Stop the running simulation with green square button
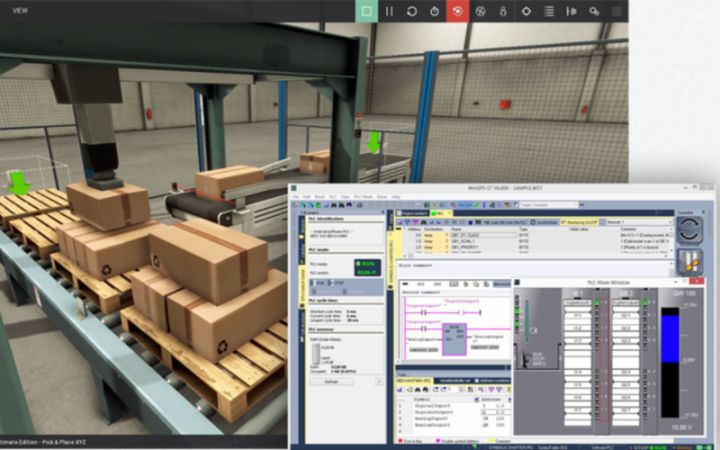The image size is (720, 450). 366,11
